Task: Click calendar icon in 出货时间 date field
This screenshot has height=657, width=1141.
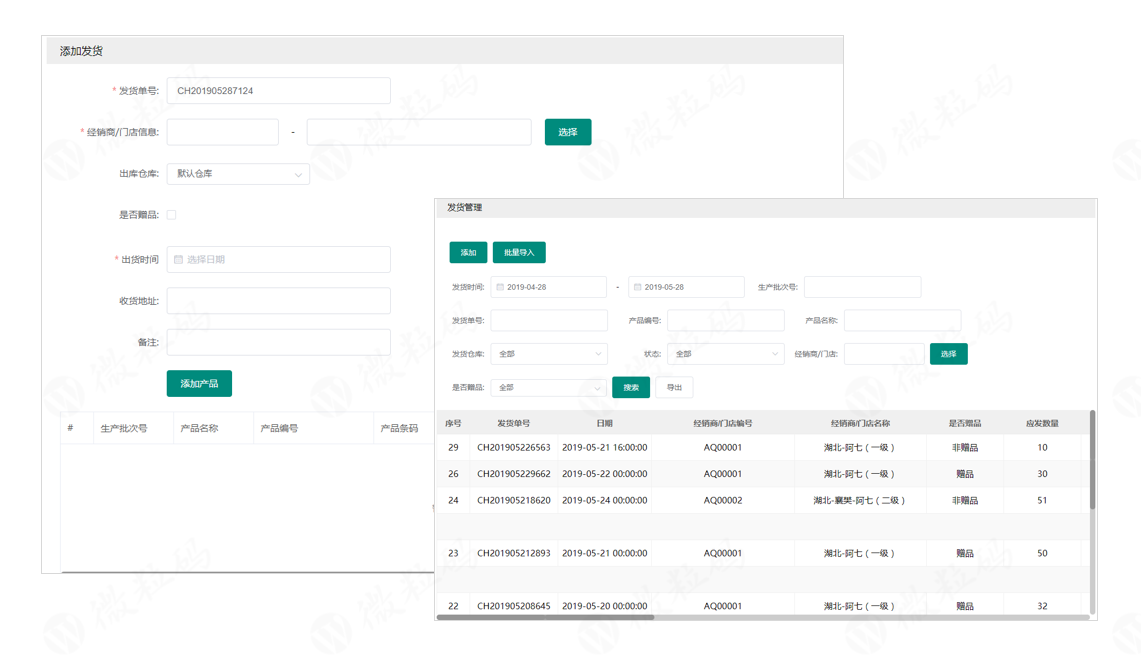Action: click(x=179, y=259)
